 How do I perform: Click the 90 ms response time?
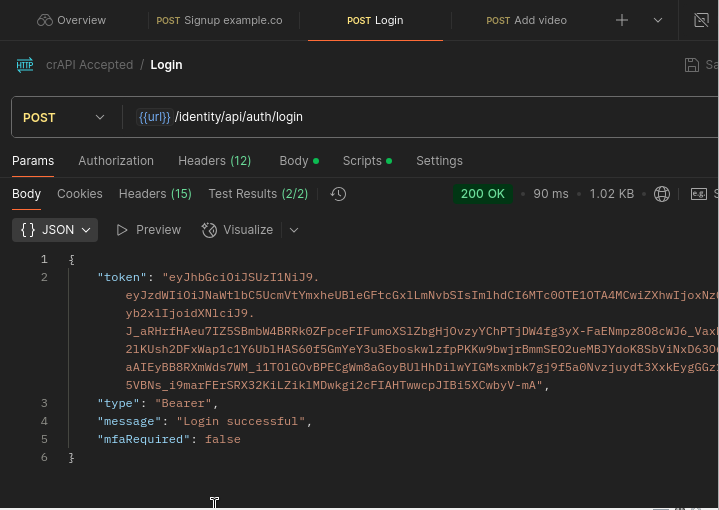[551, 194]
